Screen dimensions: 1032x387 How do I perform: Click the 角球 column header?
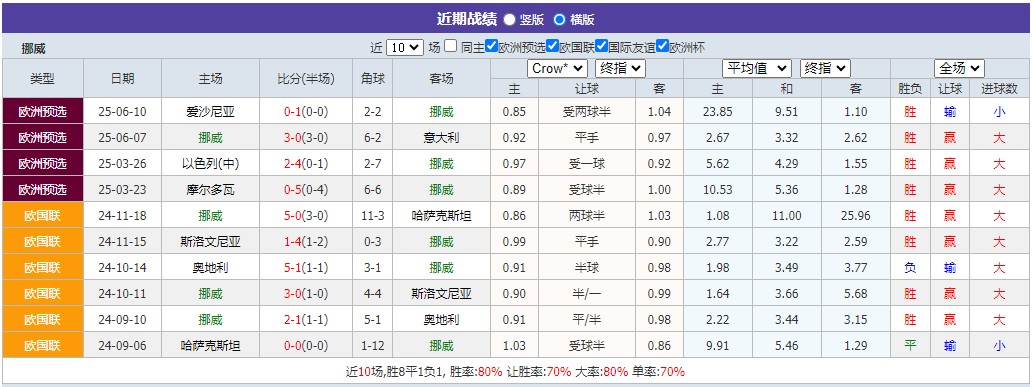tap(373, 78)
